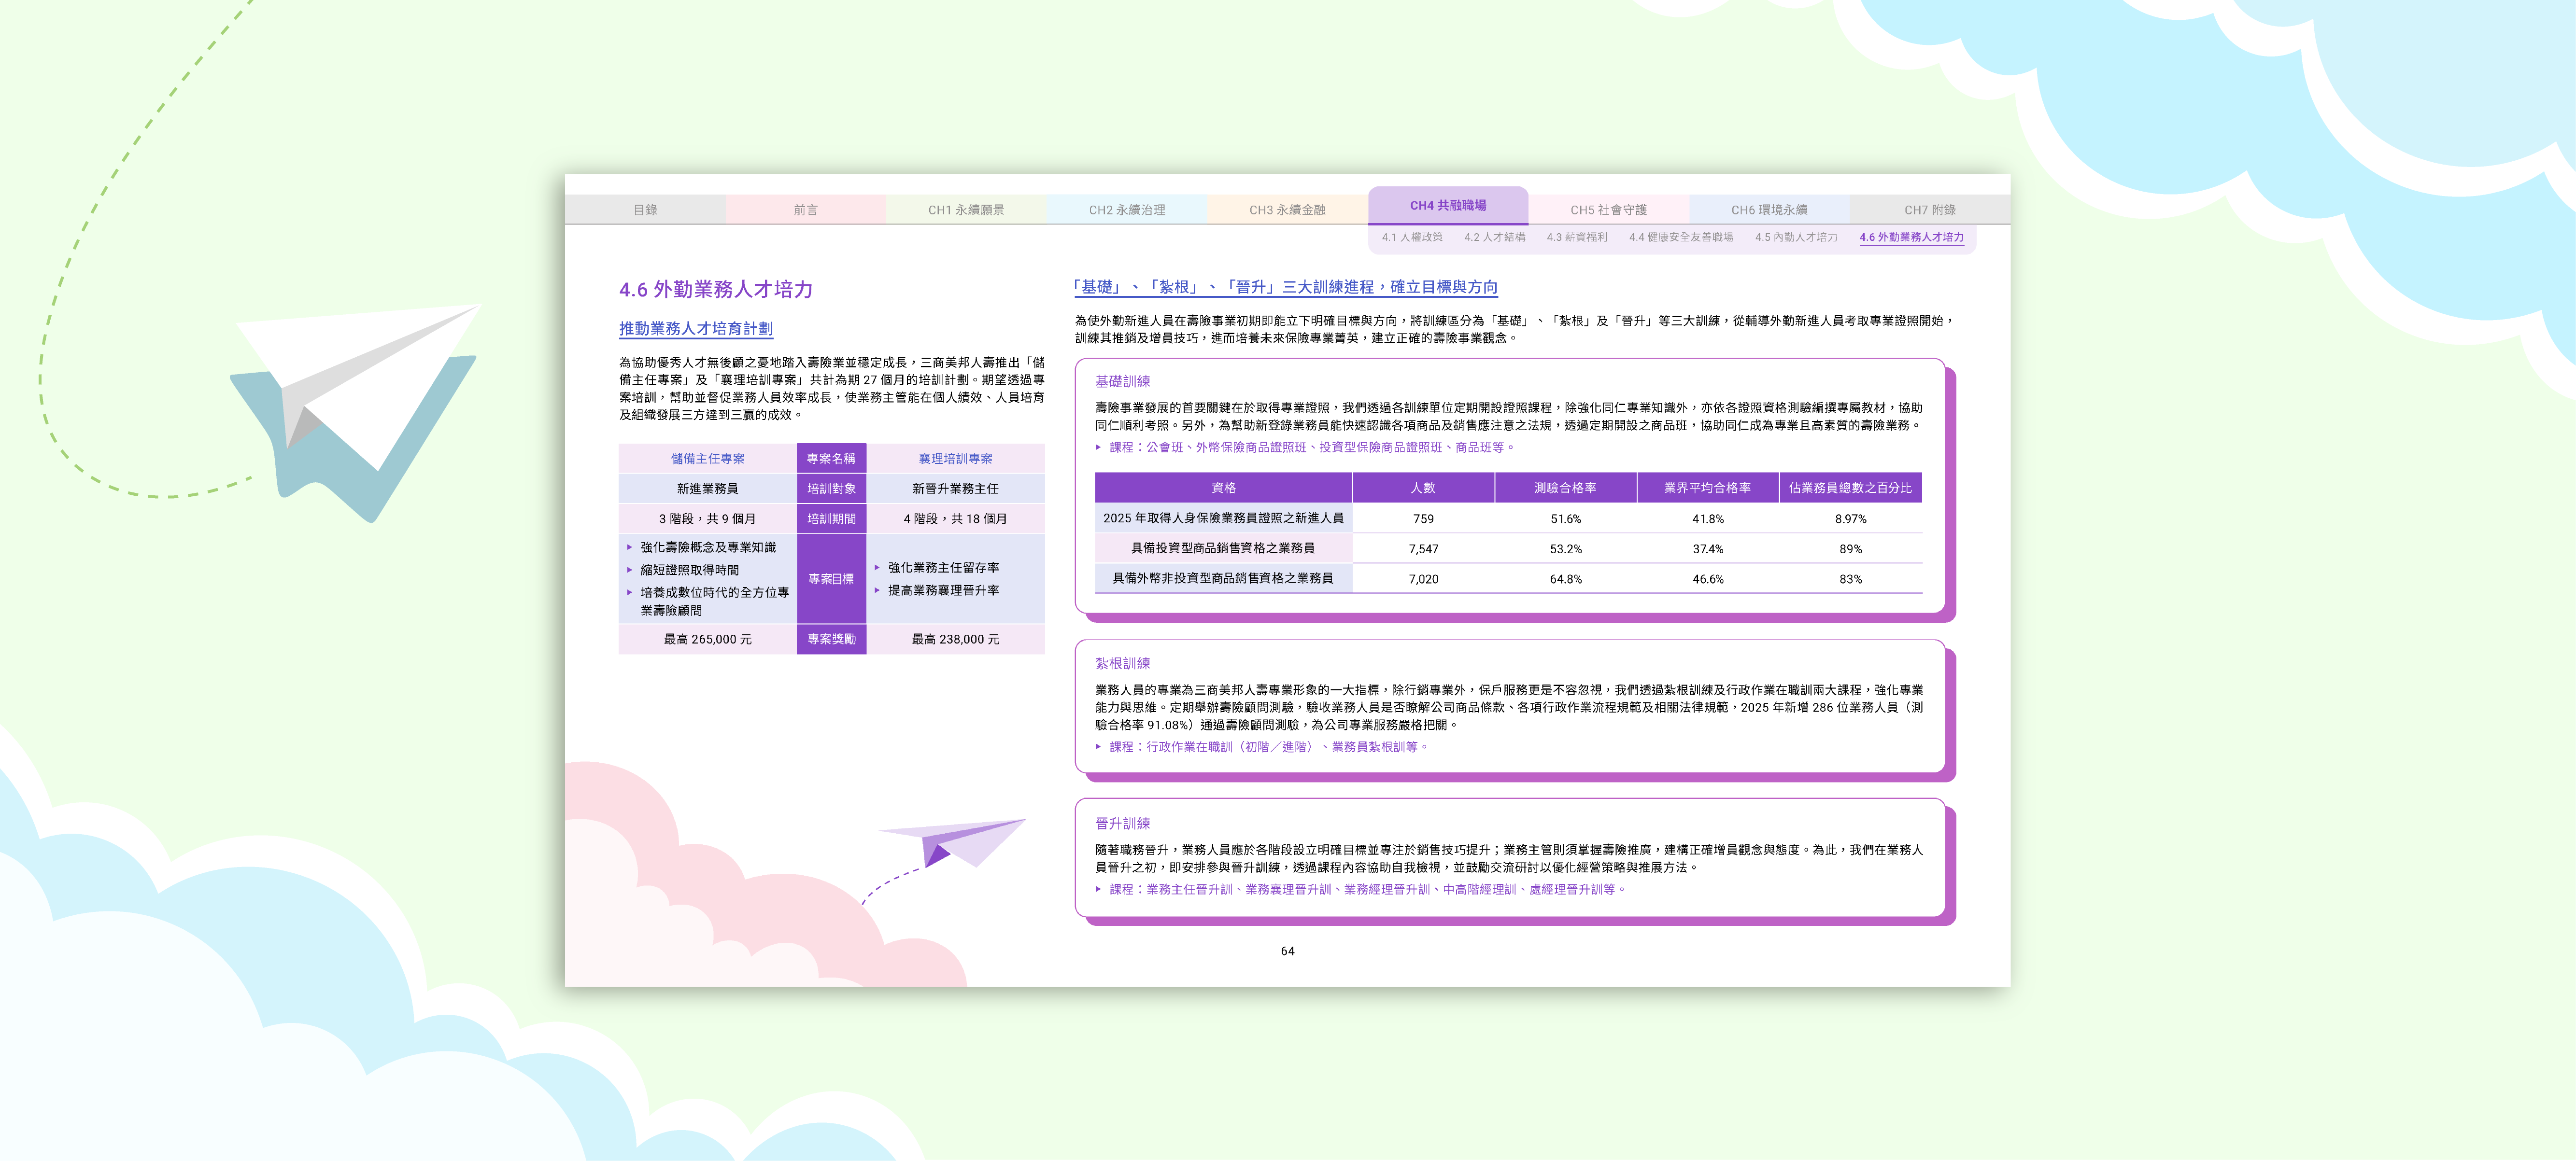2576x1161 pixels.
Task: Click the 41.8% industry average cell
Action: point(1707,519)
